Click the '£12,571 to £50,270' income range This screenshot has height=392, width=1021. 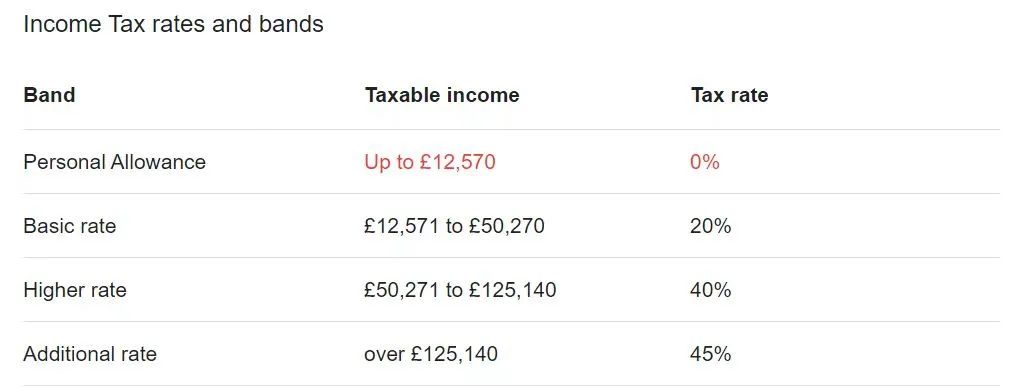(x=455, y=226)
